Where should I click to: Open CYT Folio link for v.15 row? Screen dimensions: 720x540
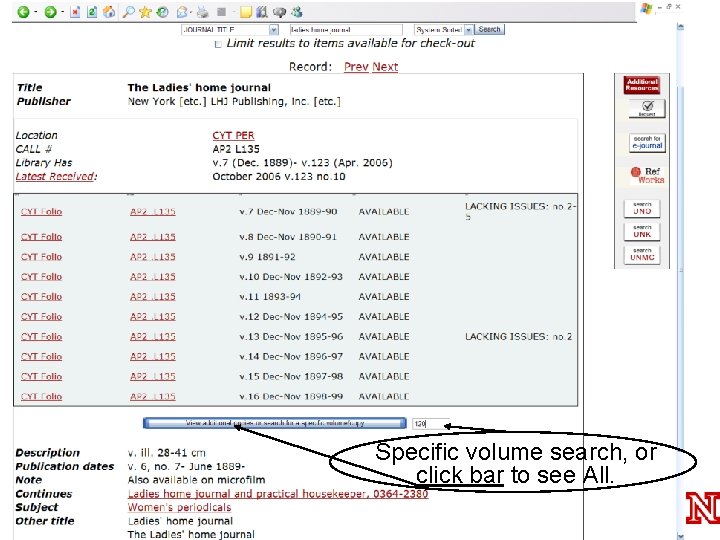pos(41,377)
